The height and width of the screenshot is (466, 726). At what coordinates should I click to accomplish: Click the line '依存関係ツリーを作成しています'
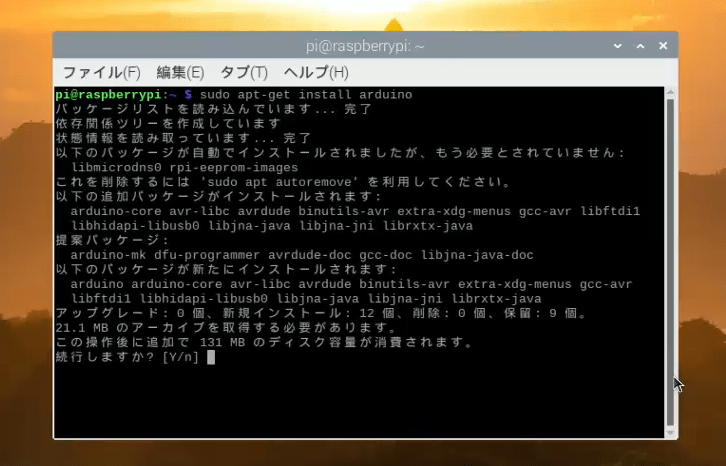click(168, 124)
